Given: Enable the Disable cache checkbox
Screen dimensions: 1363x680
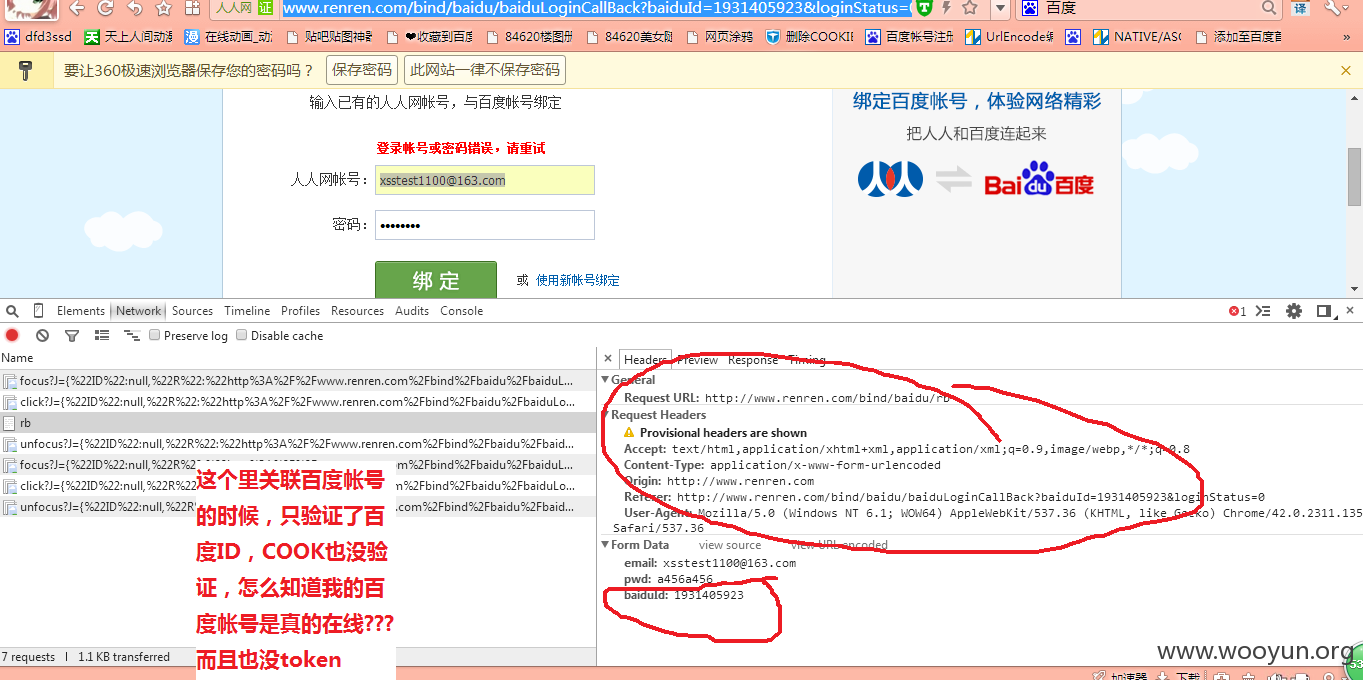Looking at the screenshot, I should coord(242,336).
